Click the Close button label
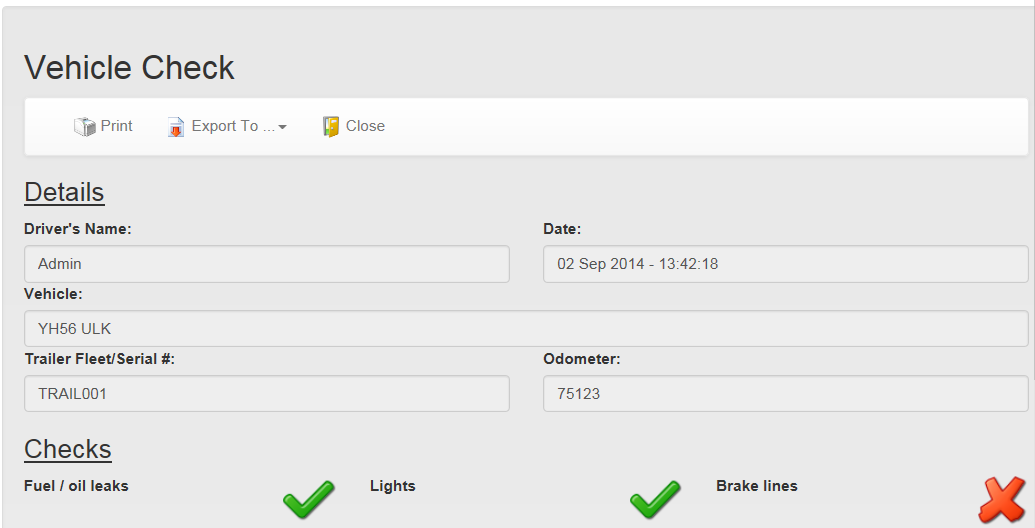Image resolution: width=1035 pixels, height=528 pixels. [365, 126]
